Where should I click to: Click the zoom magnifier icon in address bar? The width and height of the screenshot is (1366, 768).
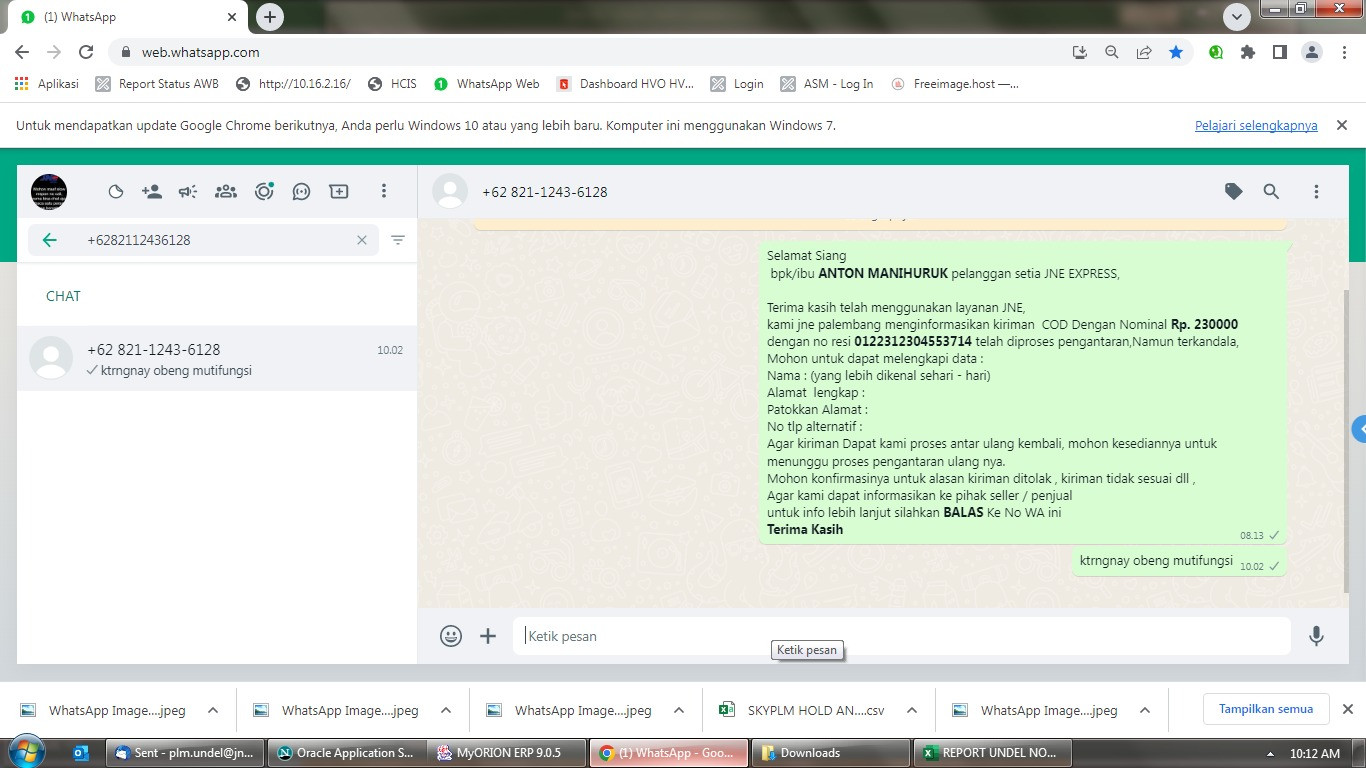pos(1112,52)
